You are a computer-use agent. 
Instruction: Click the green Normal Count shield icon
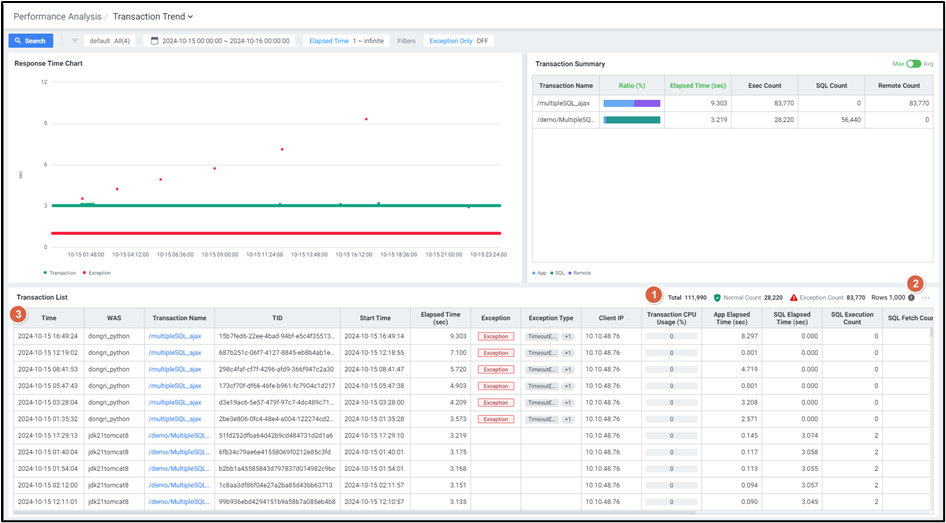tap(717, 297)
